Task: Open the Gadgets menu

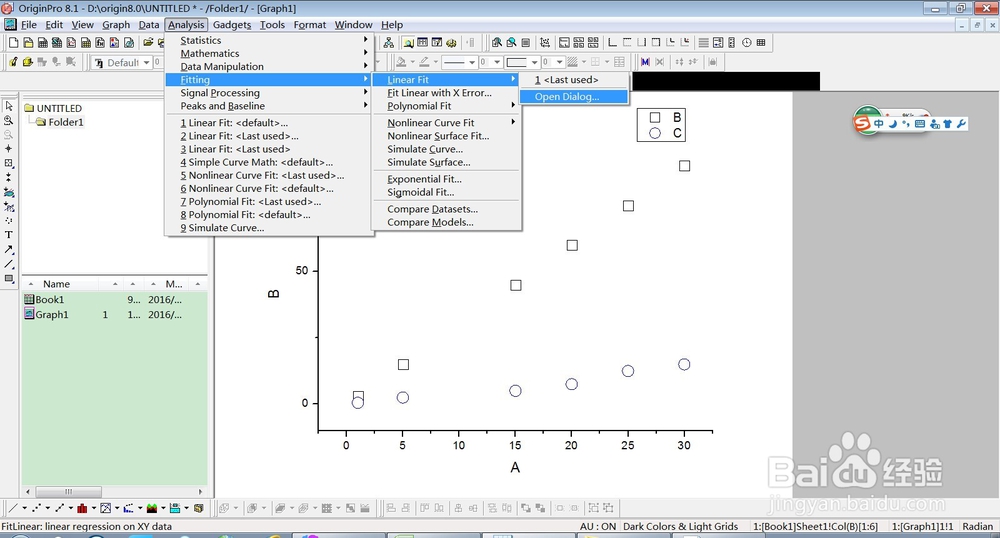Action: point(232,24)
